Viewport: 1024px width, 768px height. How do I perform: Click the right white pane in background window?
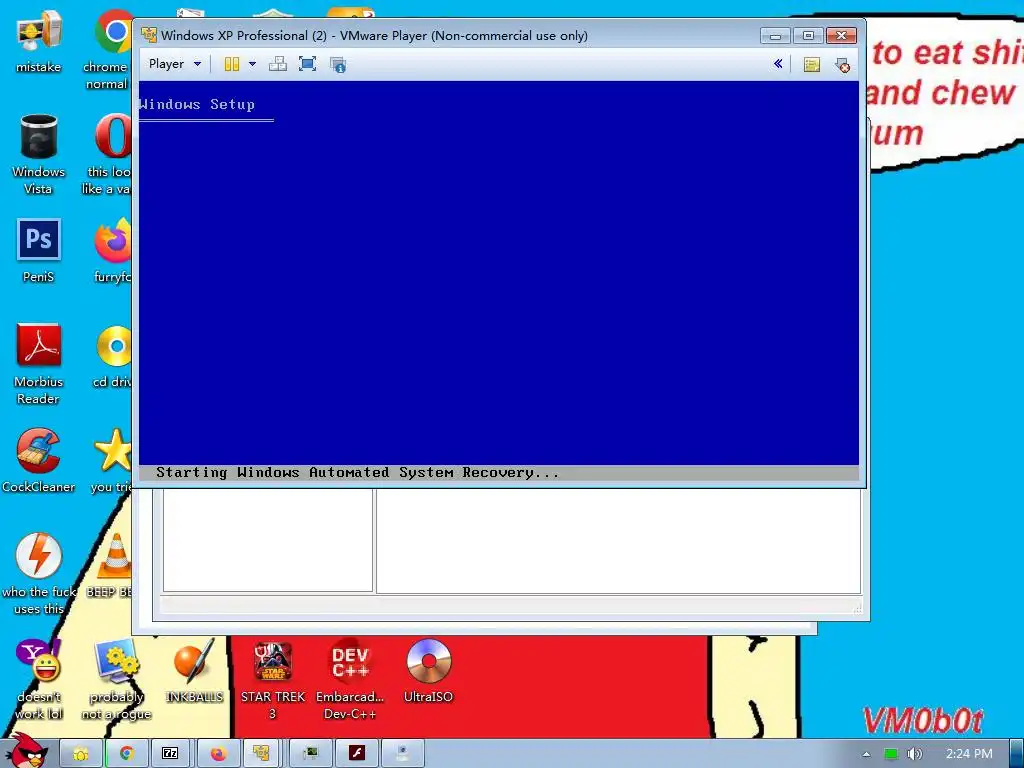618,541
